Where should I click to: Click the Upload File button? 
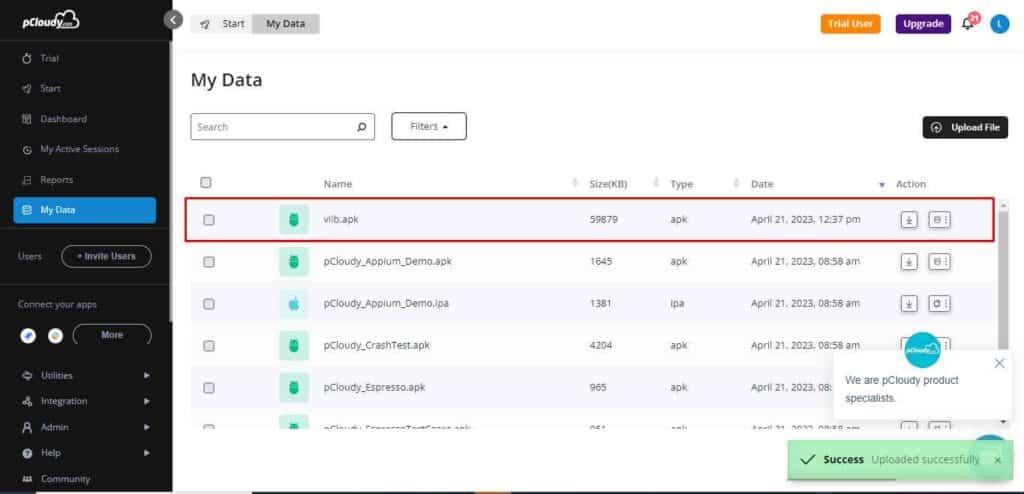pos(965,127)
